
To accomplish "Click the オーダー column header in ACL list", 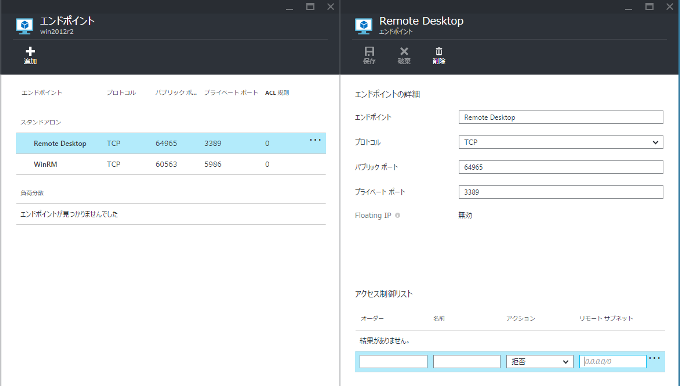I will 372,318.
